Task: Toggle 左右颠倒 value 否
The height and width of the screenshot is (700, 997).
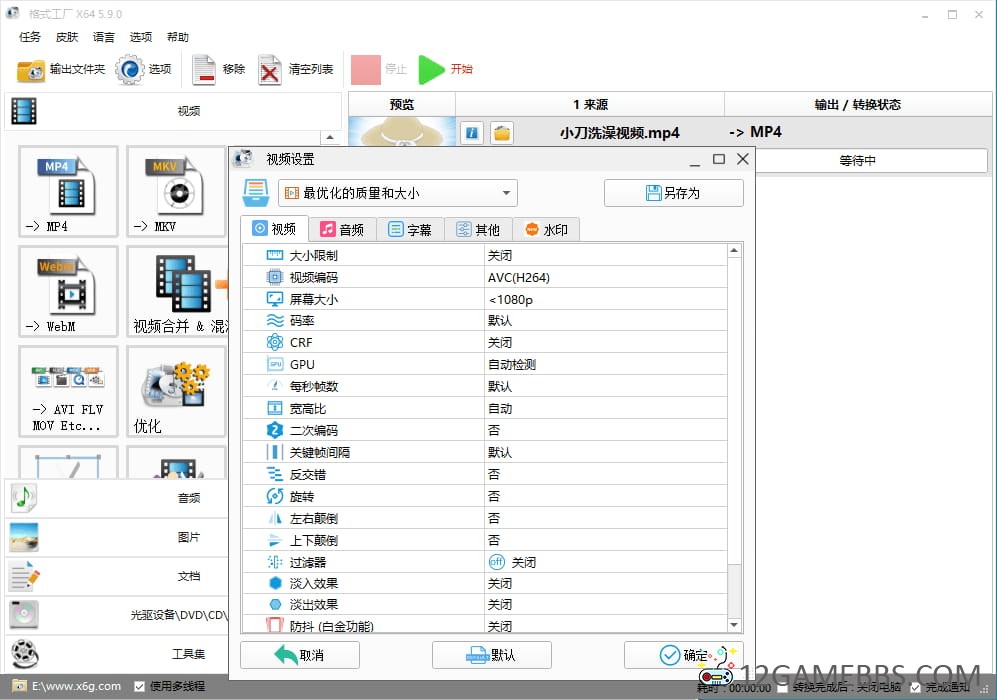Action: [x=606, y=518]
